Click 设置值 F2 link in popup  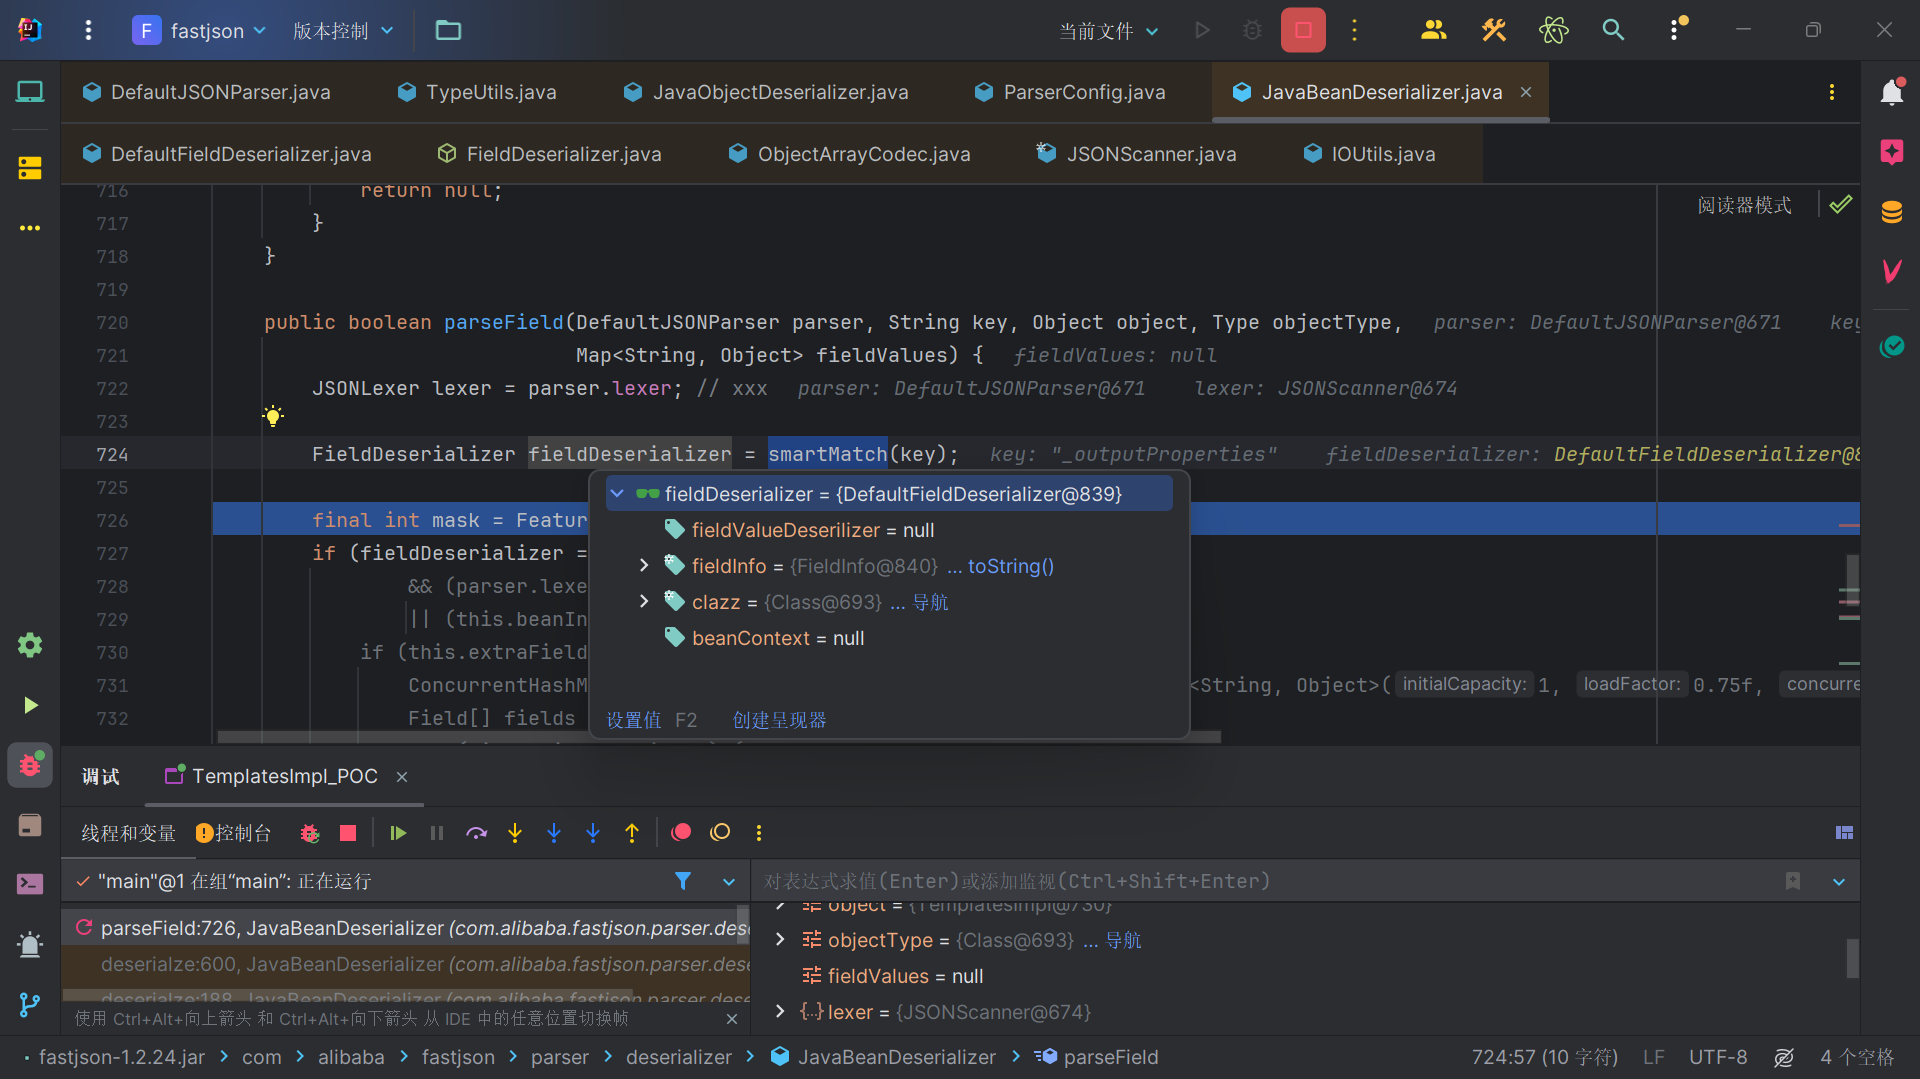tap(651, 720)
